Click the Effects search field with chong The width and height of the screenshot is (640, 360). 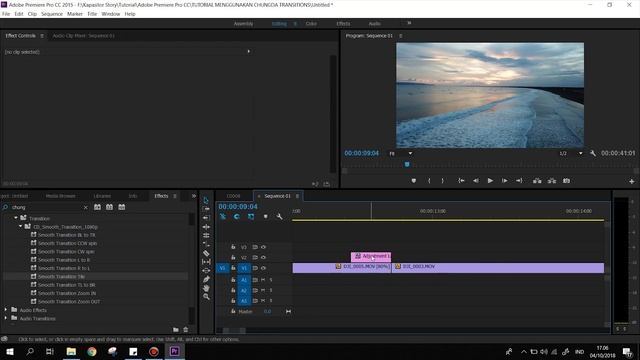pos(45,207)
